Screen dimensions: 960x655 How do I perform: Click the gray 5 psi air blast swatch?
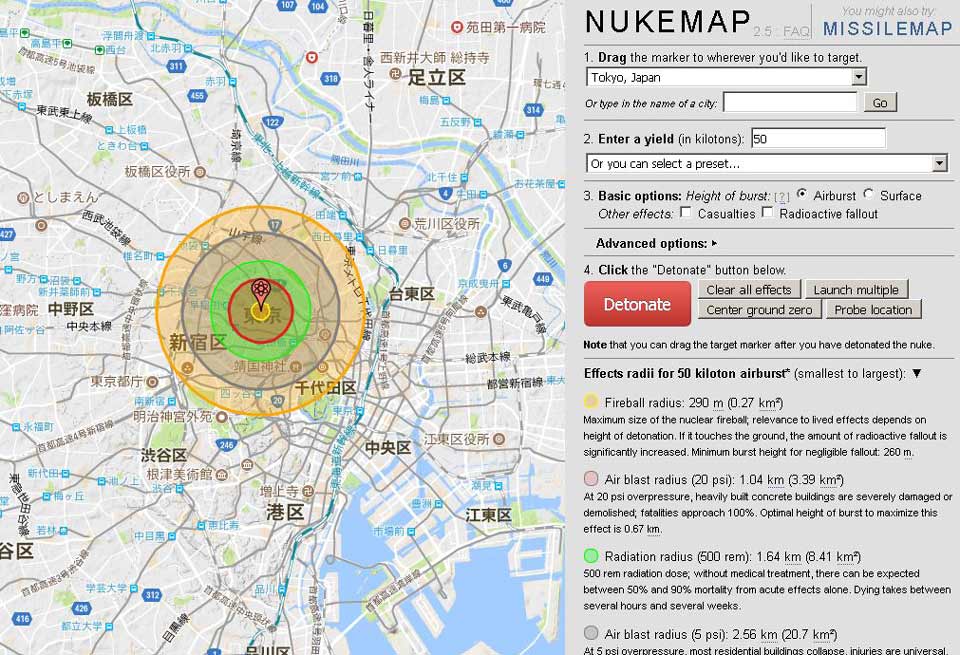(x=591, y=633)
